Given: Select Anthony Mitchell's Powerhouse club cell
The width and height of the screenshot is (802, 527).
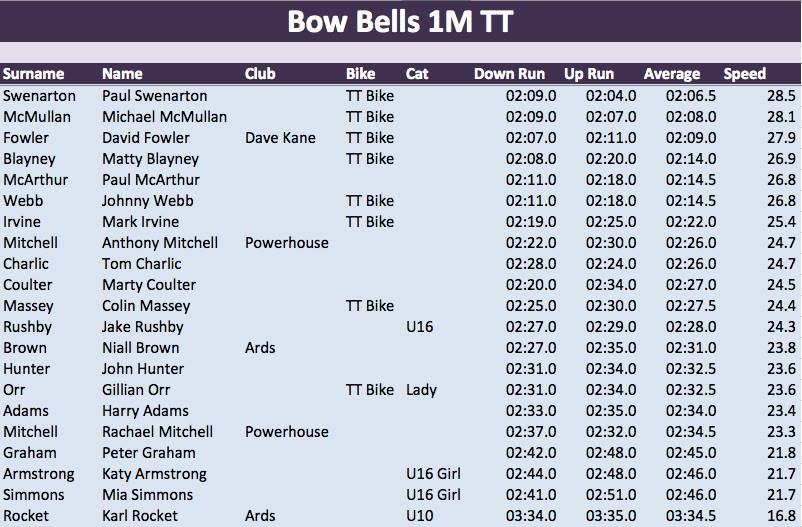Looking at the screenshot, I should point(286,243).
